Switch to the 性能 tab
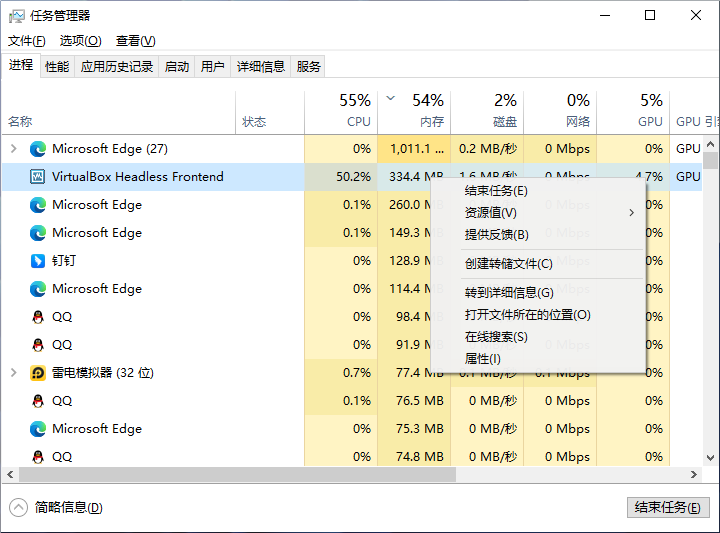 57,67
